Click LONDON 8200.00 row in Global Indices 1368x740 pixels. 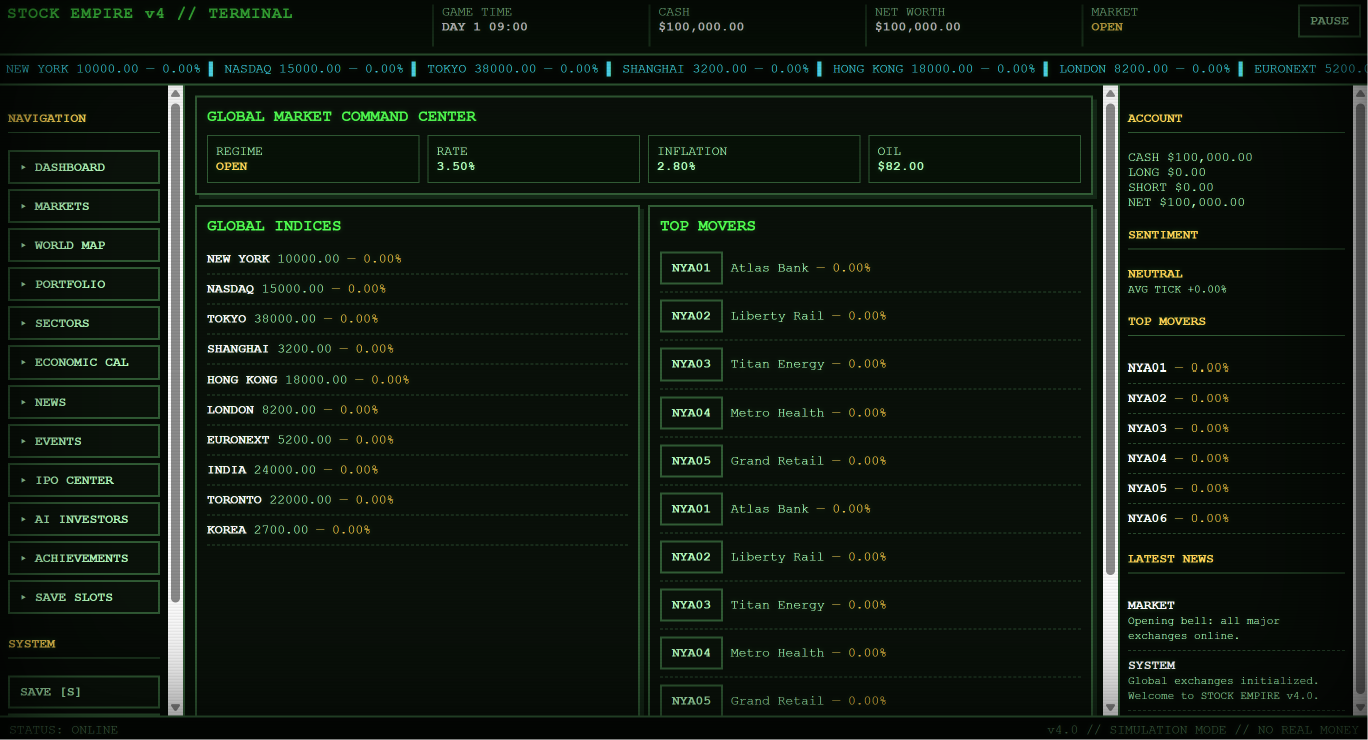(x=417, y=410)
